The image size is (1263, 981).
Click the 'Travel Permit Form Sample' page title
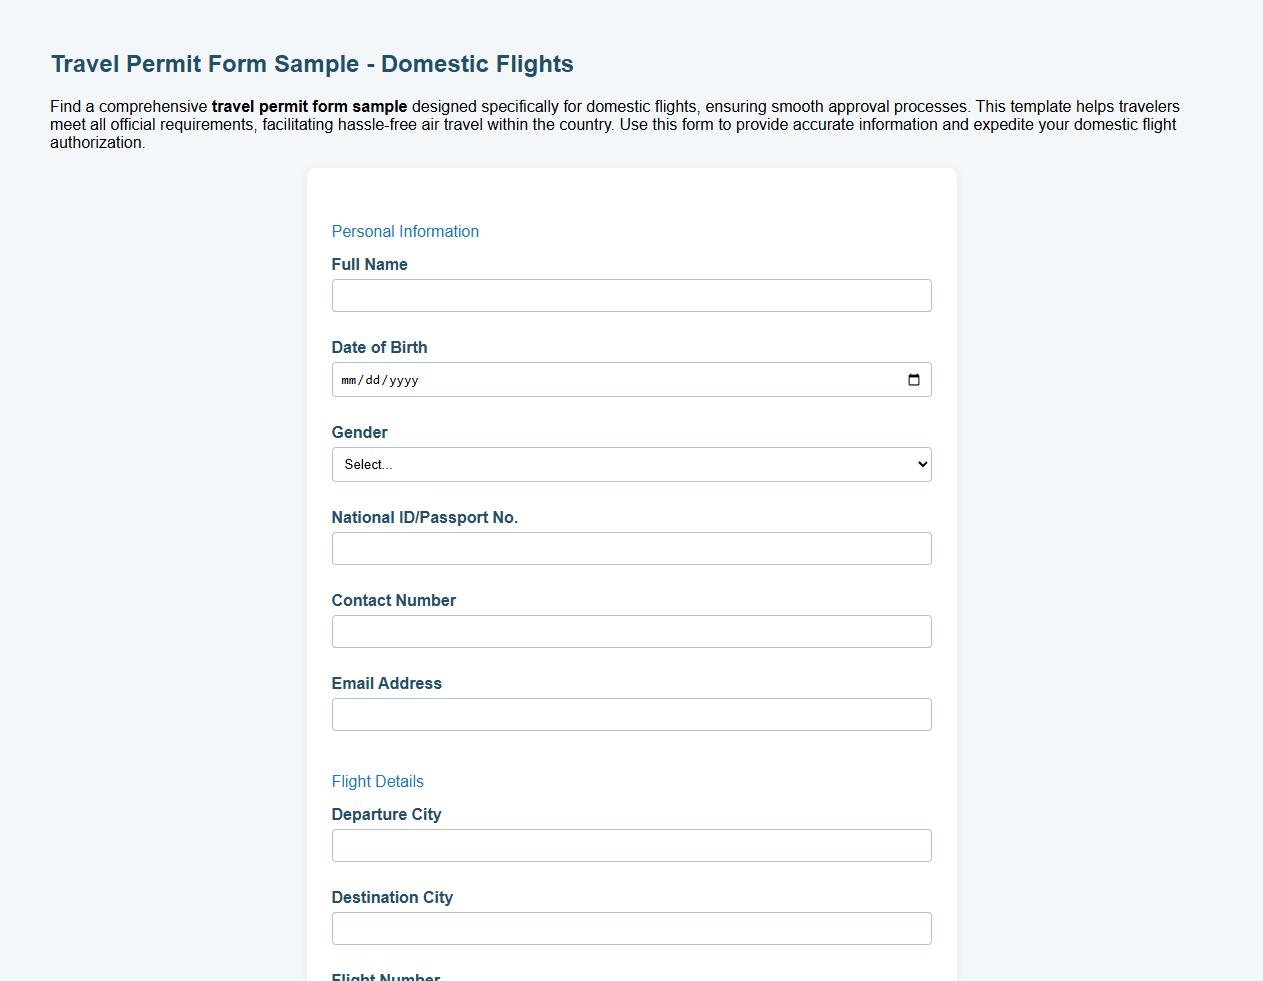(x=311, y=63)
